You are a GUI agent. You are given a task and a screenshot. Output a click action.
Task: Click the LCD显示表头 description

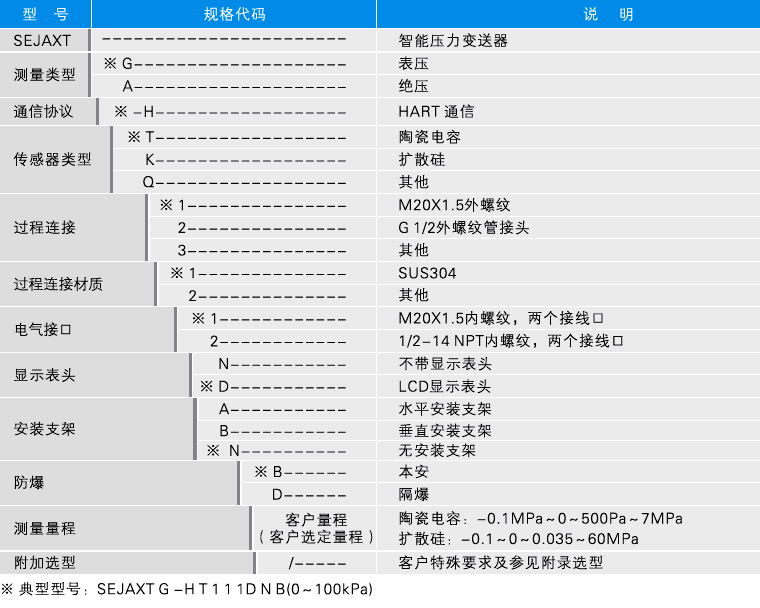pos(445,386)
